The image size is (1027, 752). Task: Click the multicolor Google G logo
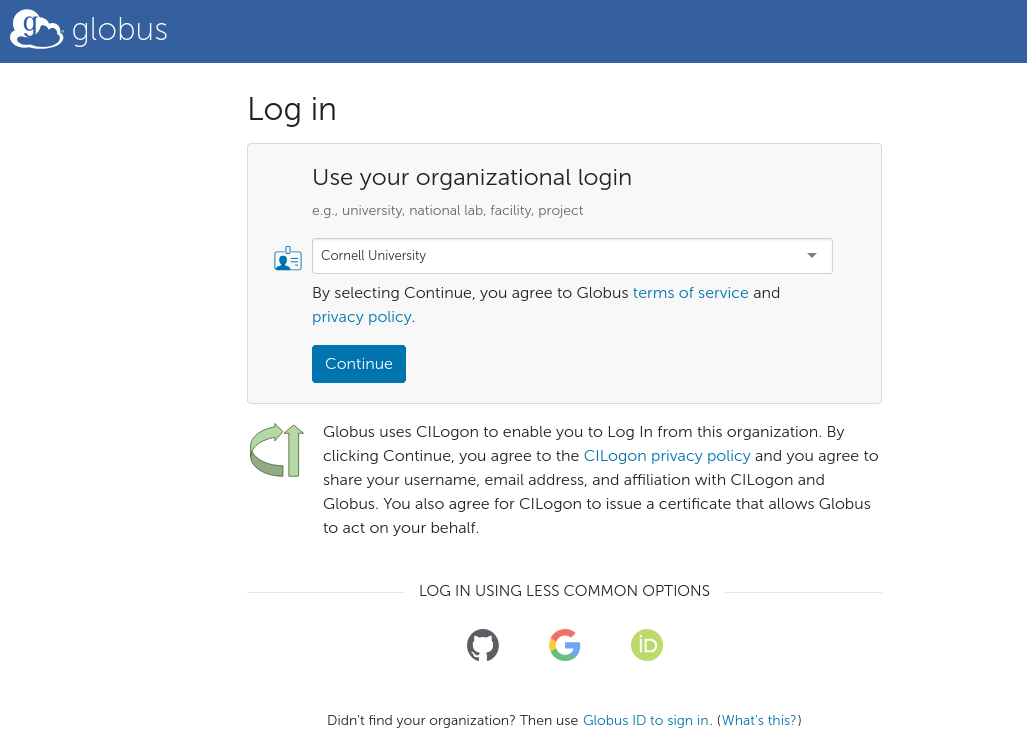pyautogui.click(x=564, y=645)
